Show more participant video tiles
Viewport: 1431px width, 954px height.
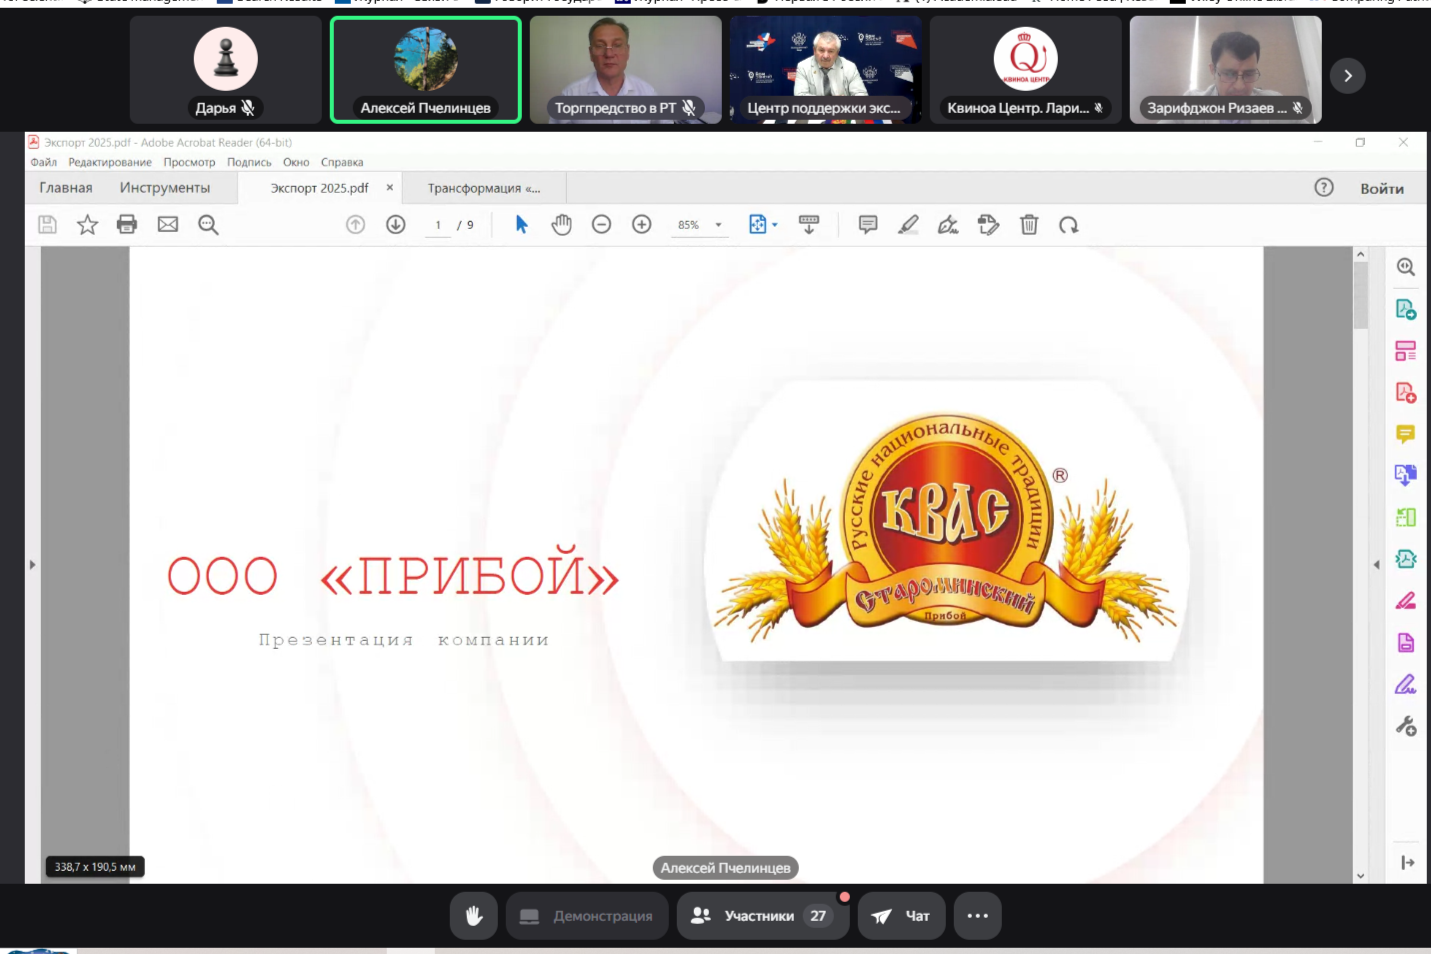pyautogui.click(x=1347, y=76)
